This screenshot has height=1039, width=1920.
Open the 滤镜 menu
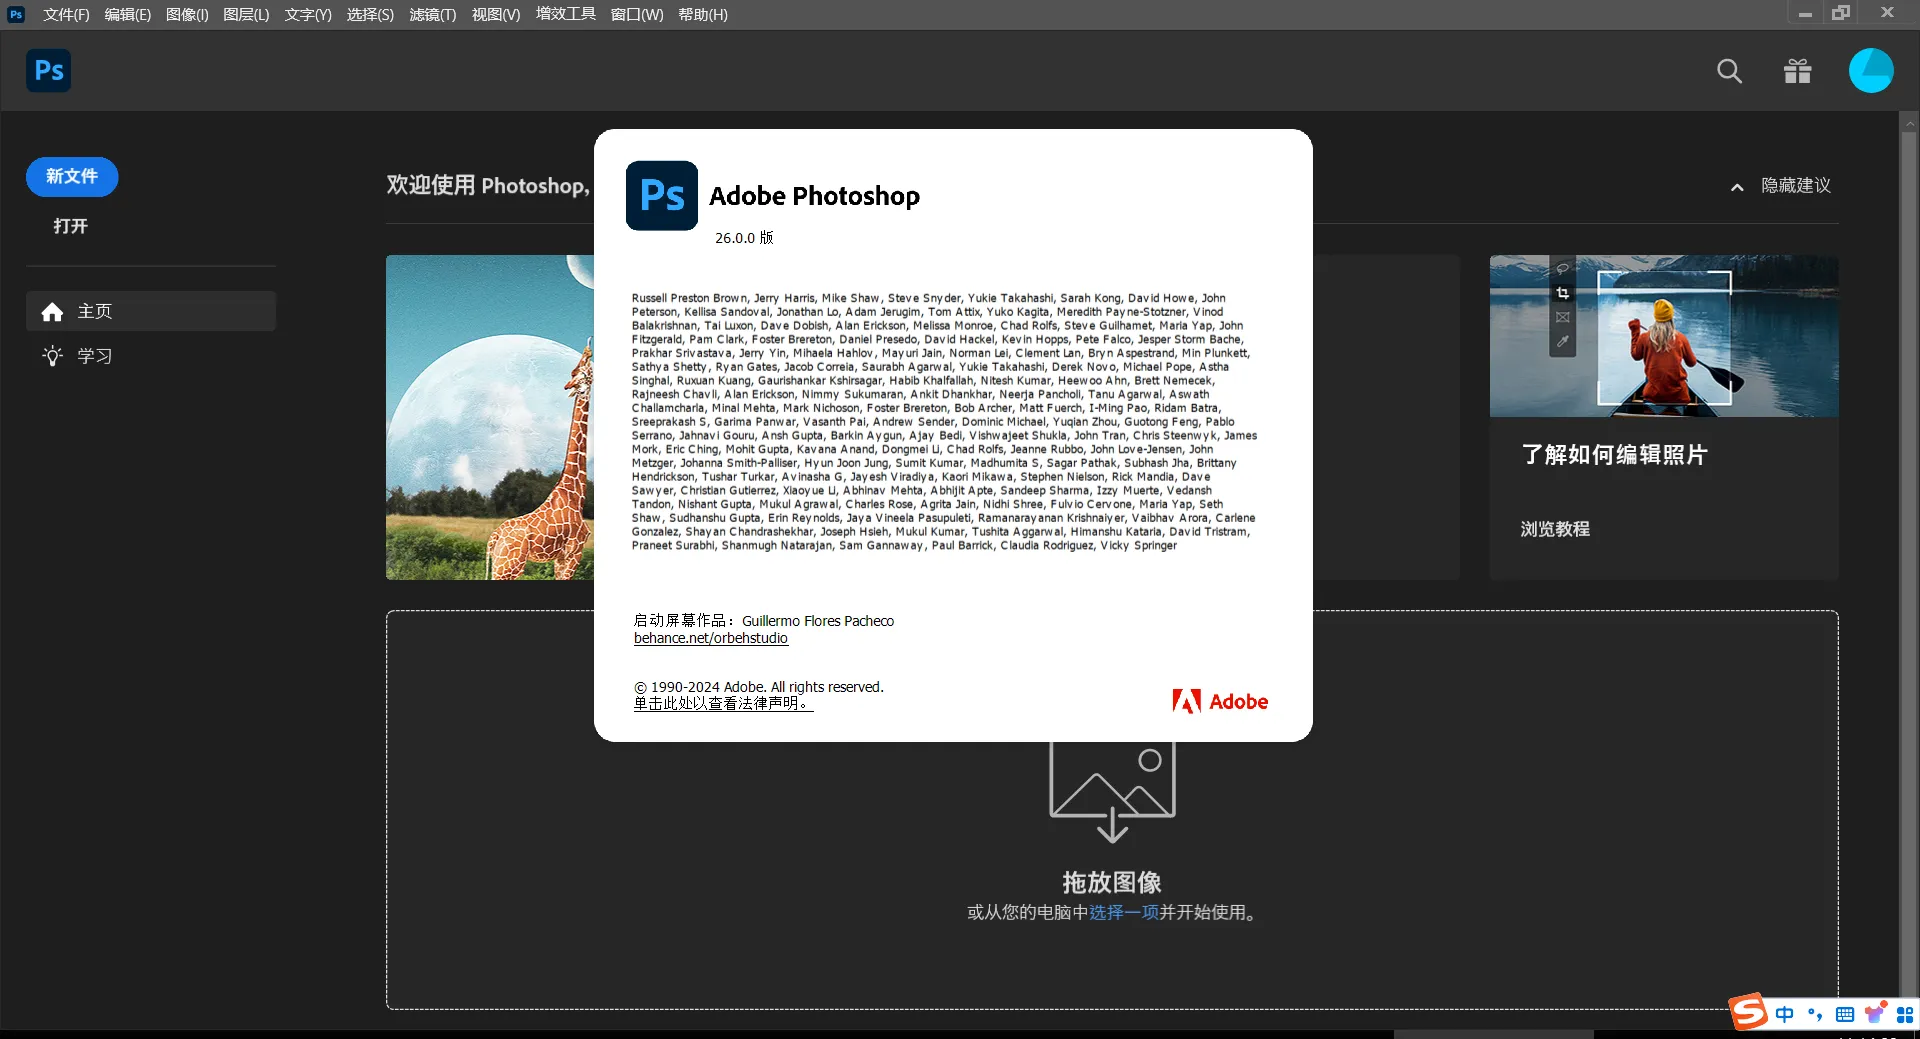432,14
